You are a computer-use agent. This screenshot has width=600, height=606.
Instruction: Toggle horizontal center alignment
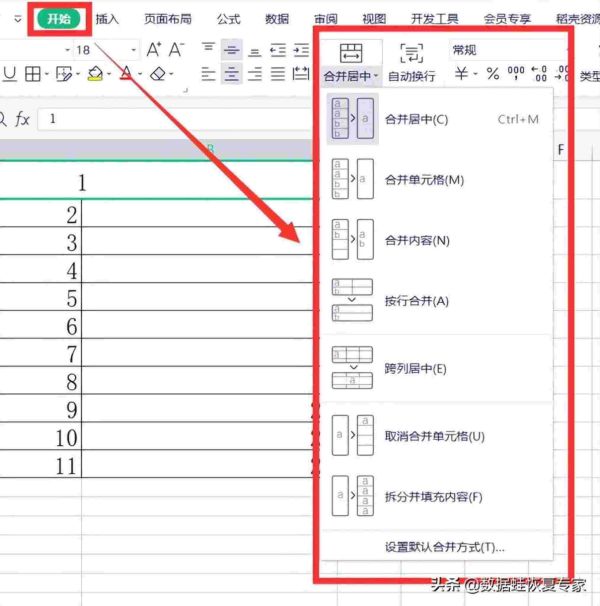tap(232, 73)
